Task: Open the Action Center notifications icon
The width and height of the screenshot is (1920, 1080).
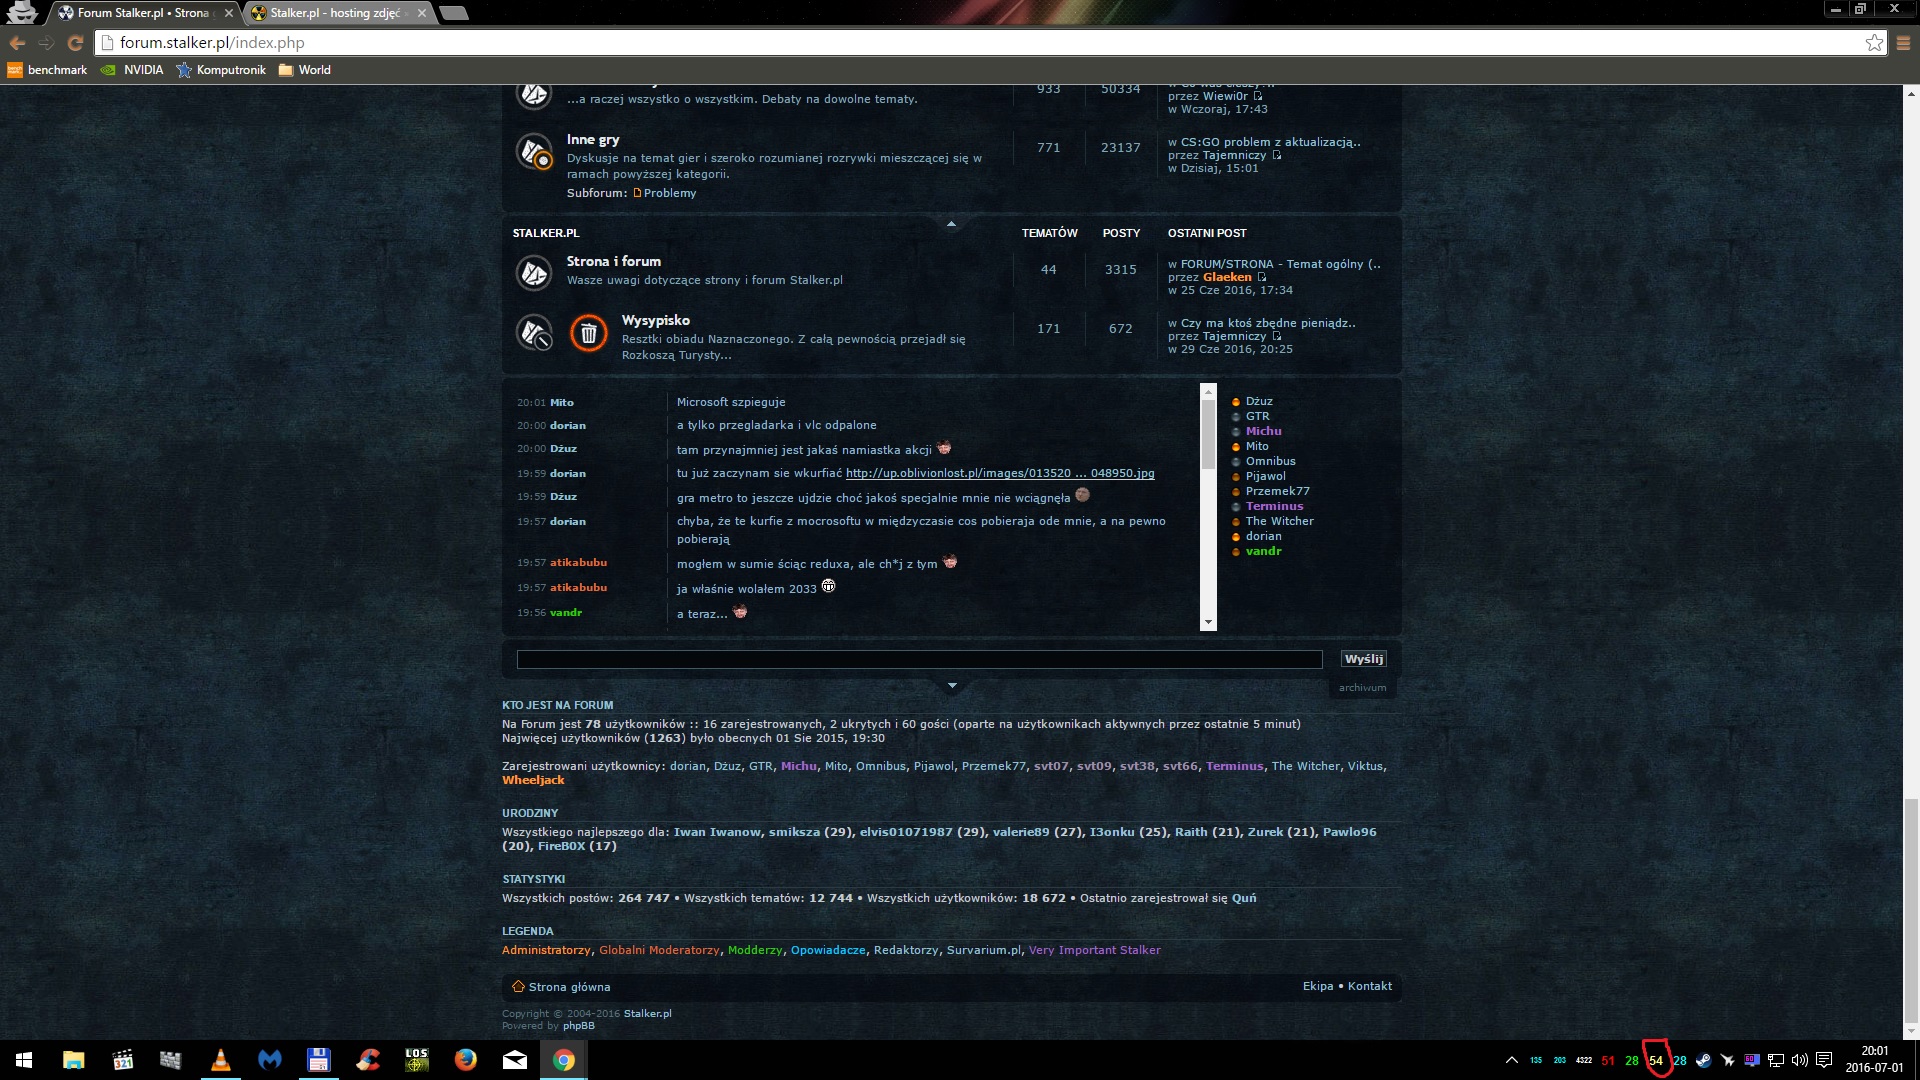Action: pos(1824,1060)
